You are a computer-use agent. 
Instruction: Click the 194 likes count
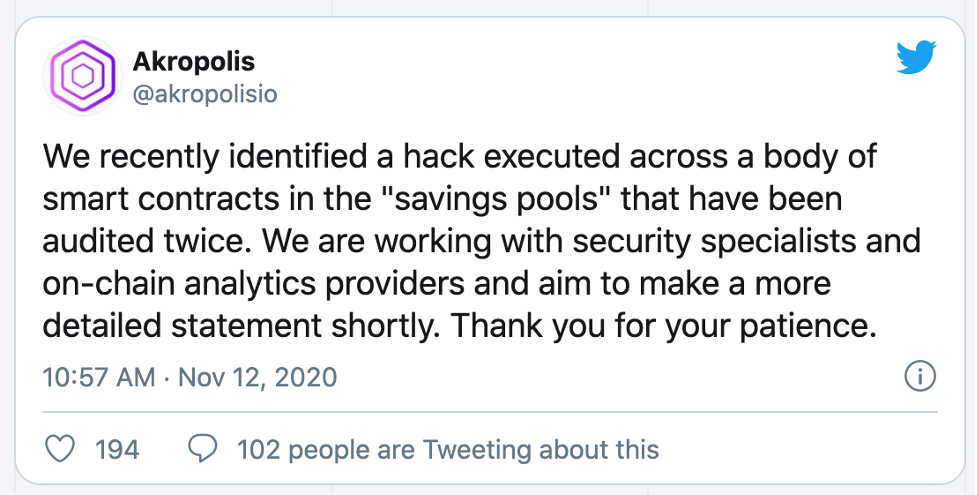pos(117,449)
